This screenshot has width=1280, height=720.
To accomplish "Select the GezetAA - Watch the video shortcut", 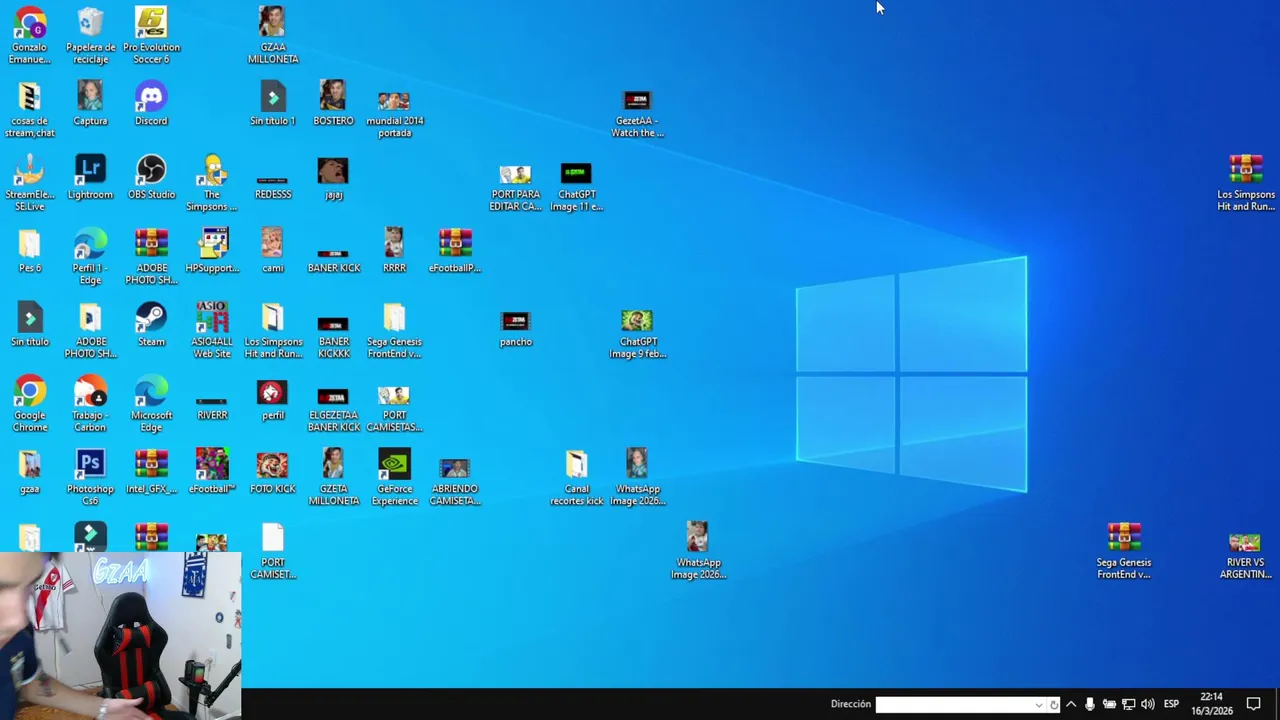I will tap(637, 113).
